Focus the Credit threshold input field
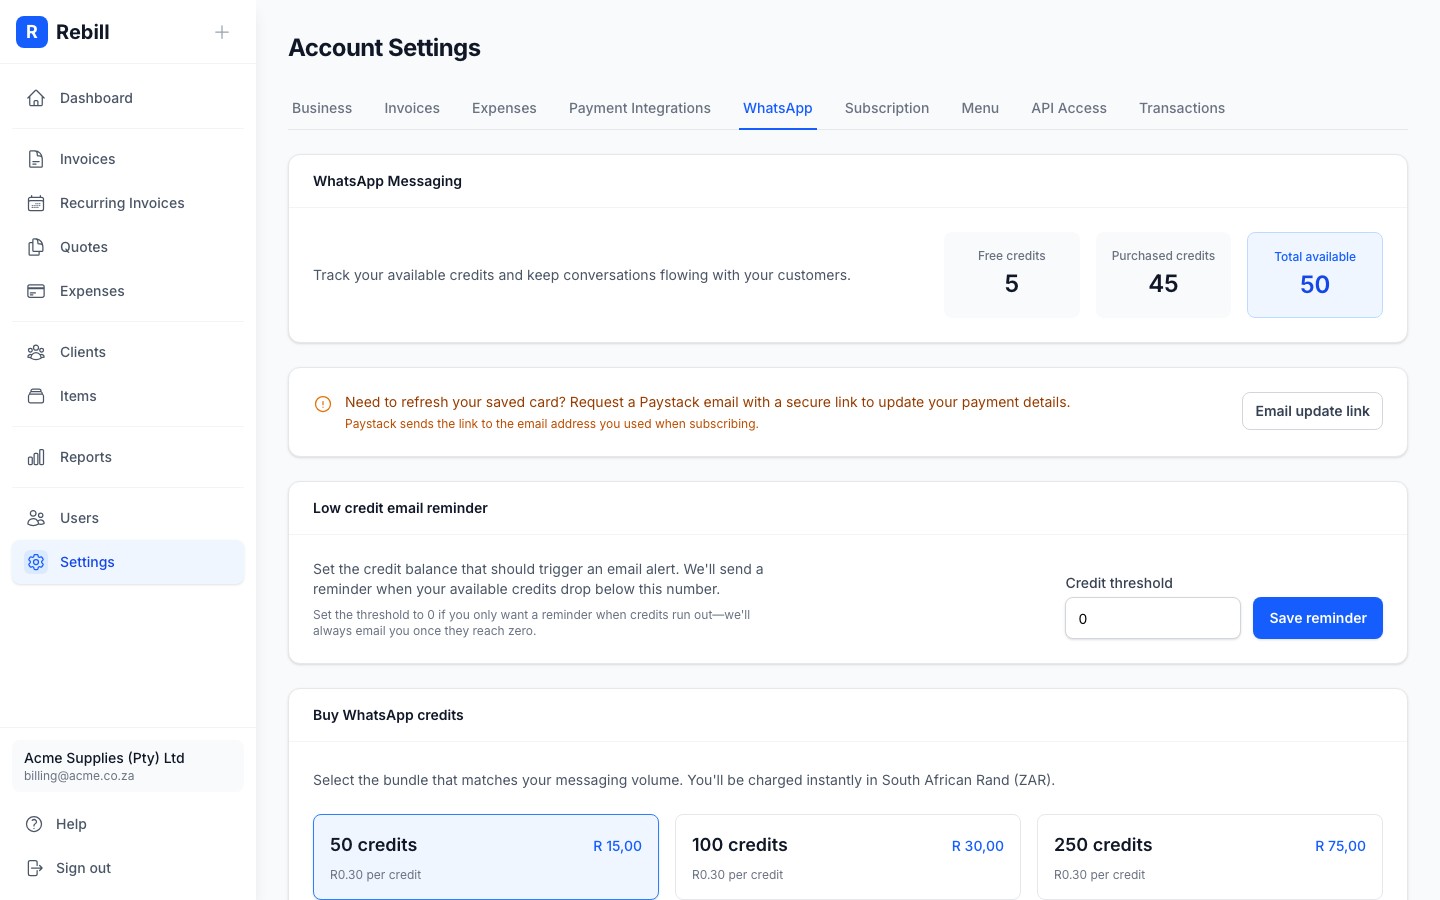 tap(1152, 618)
